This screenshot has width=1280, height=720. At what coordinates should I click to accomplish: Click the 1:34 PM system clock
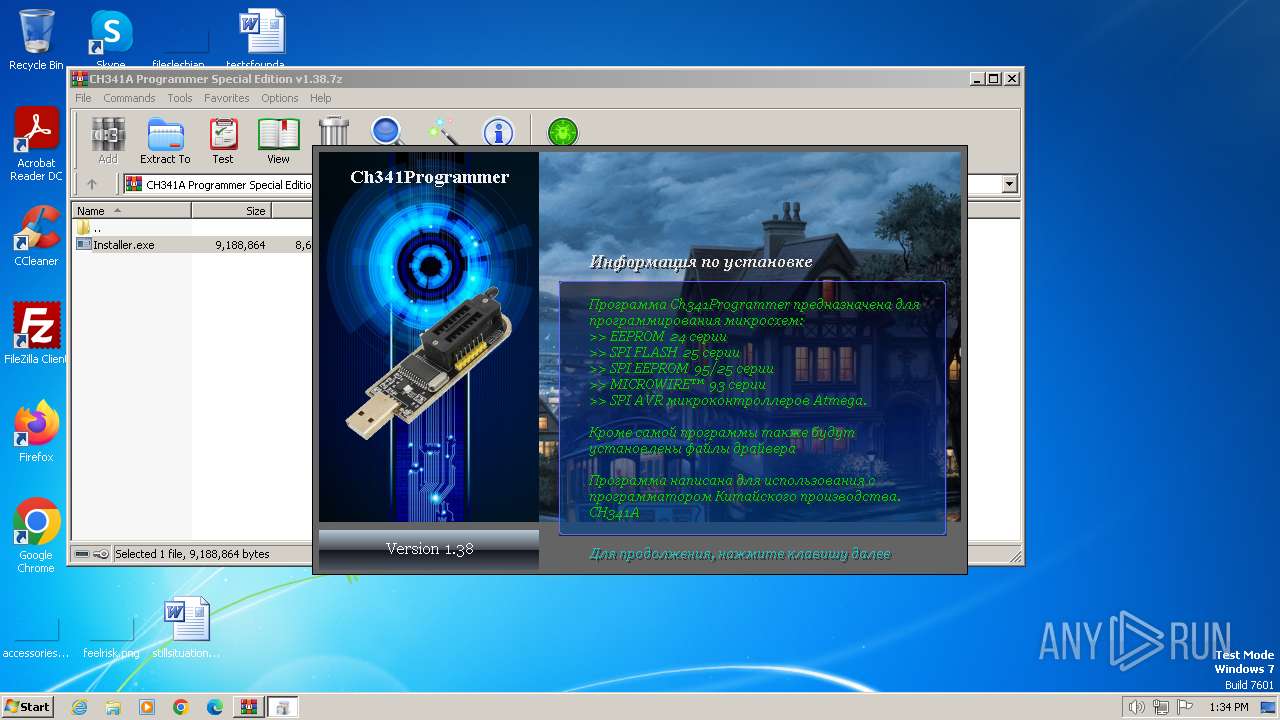1228,707
